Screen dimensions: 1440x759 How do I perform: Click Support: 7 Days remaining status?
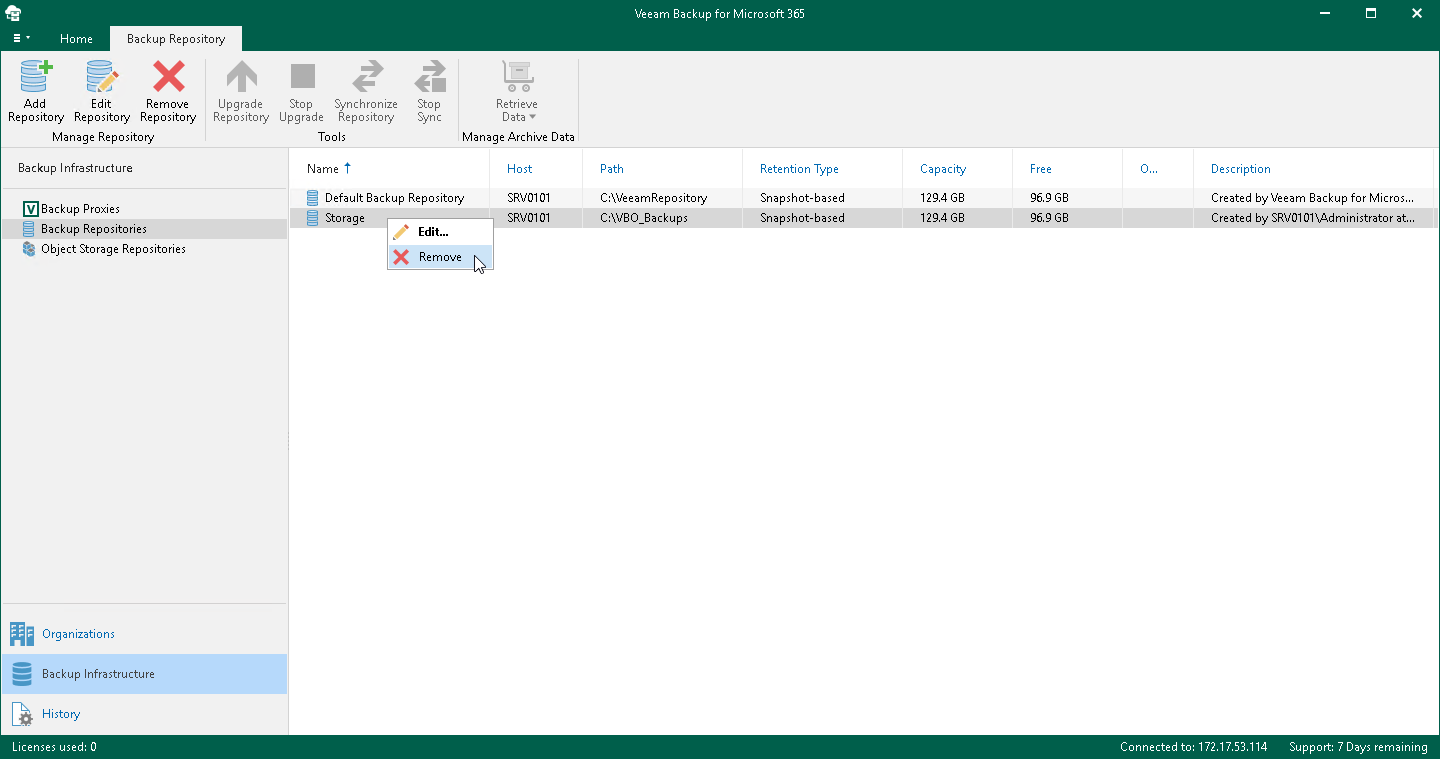(x=1358, y=747)
